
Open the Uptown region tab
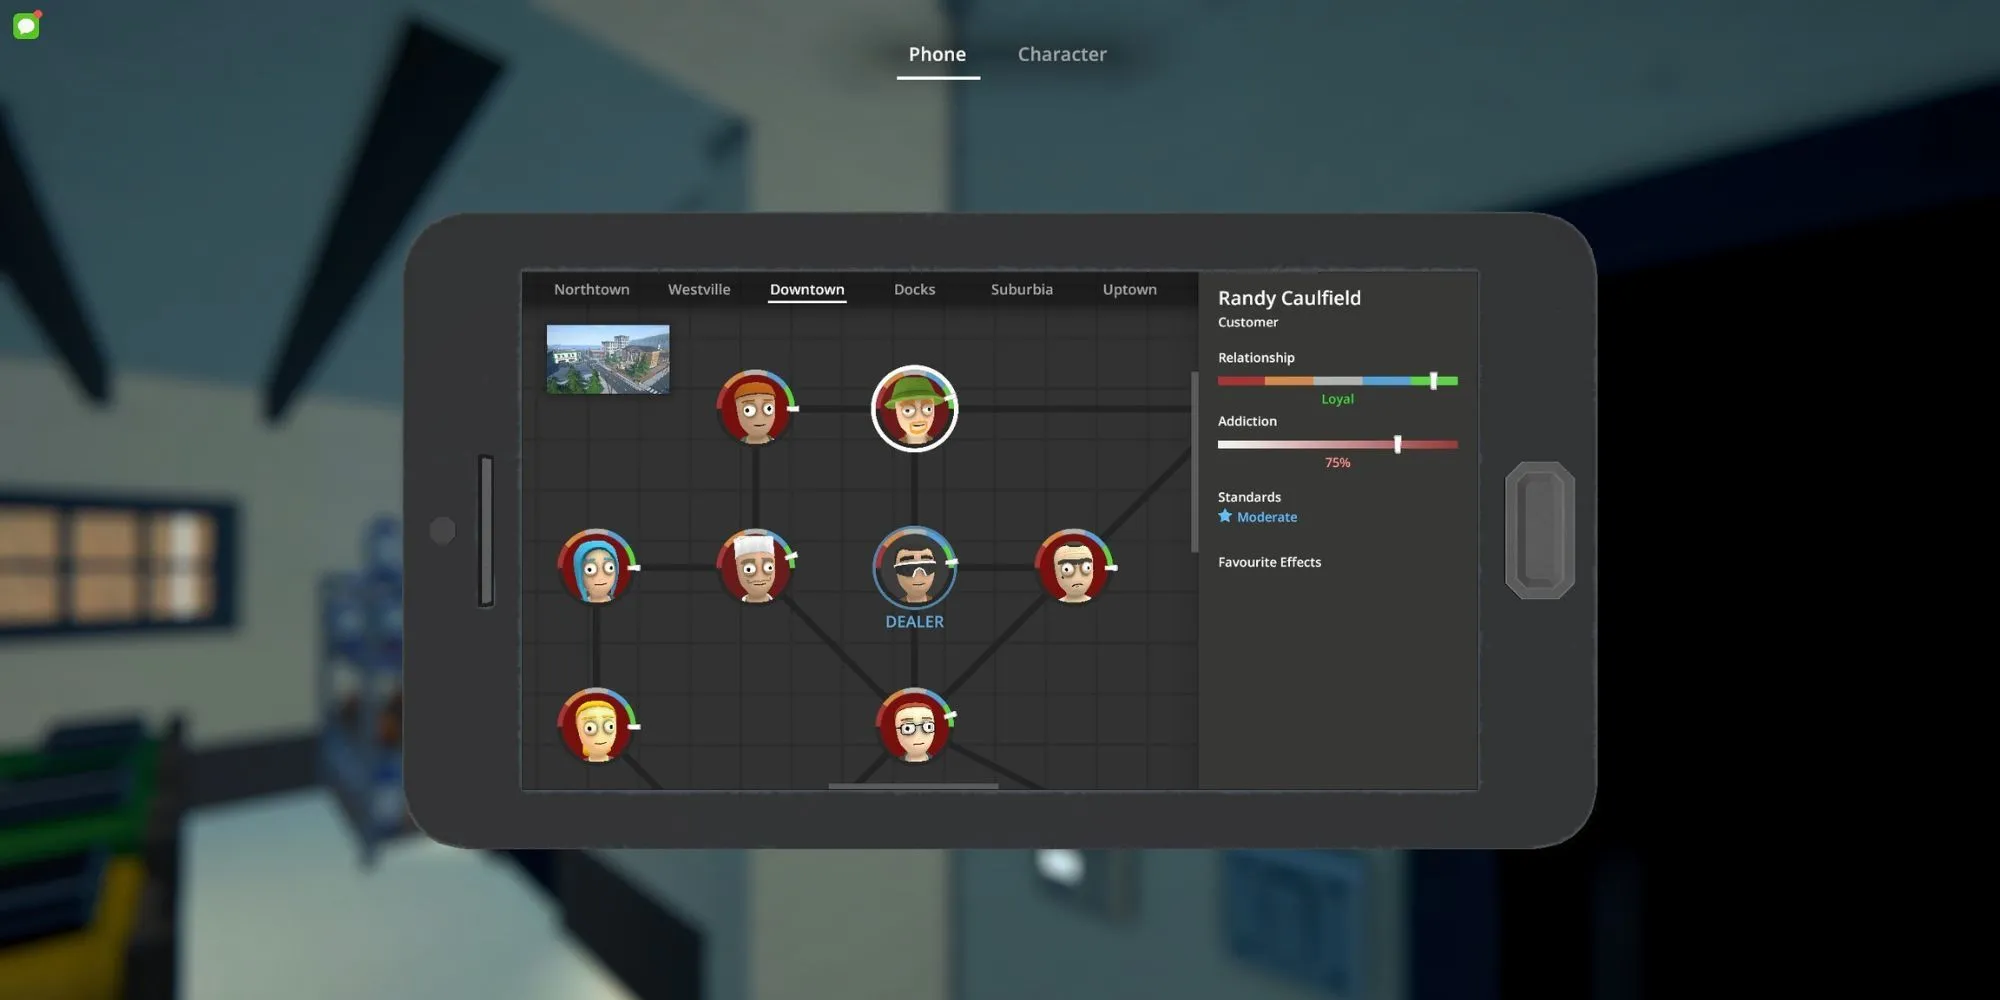(x=1129, y=289)
